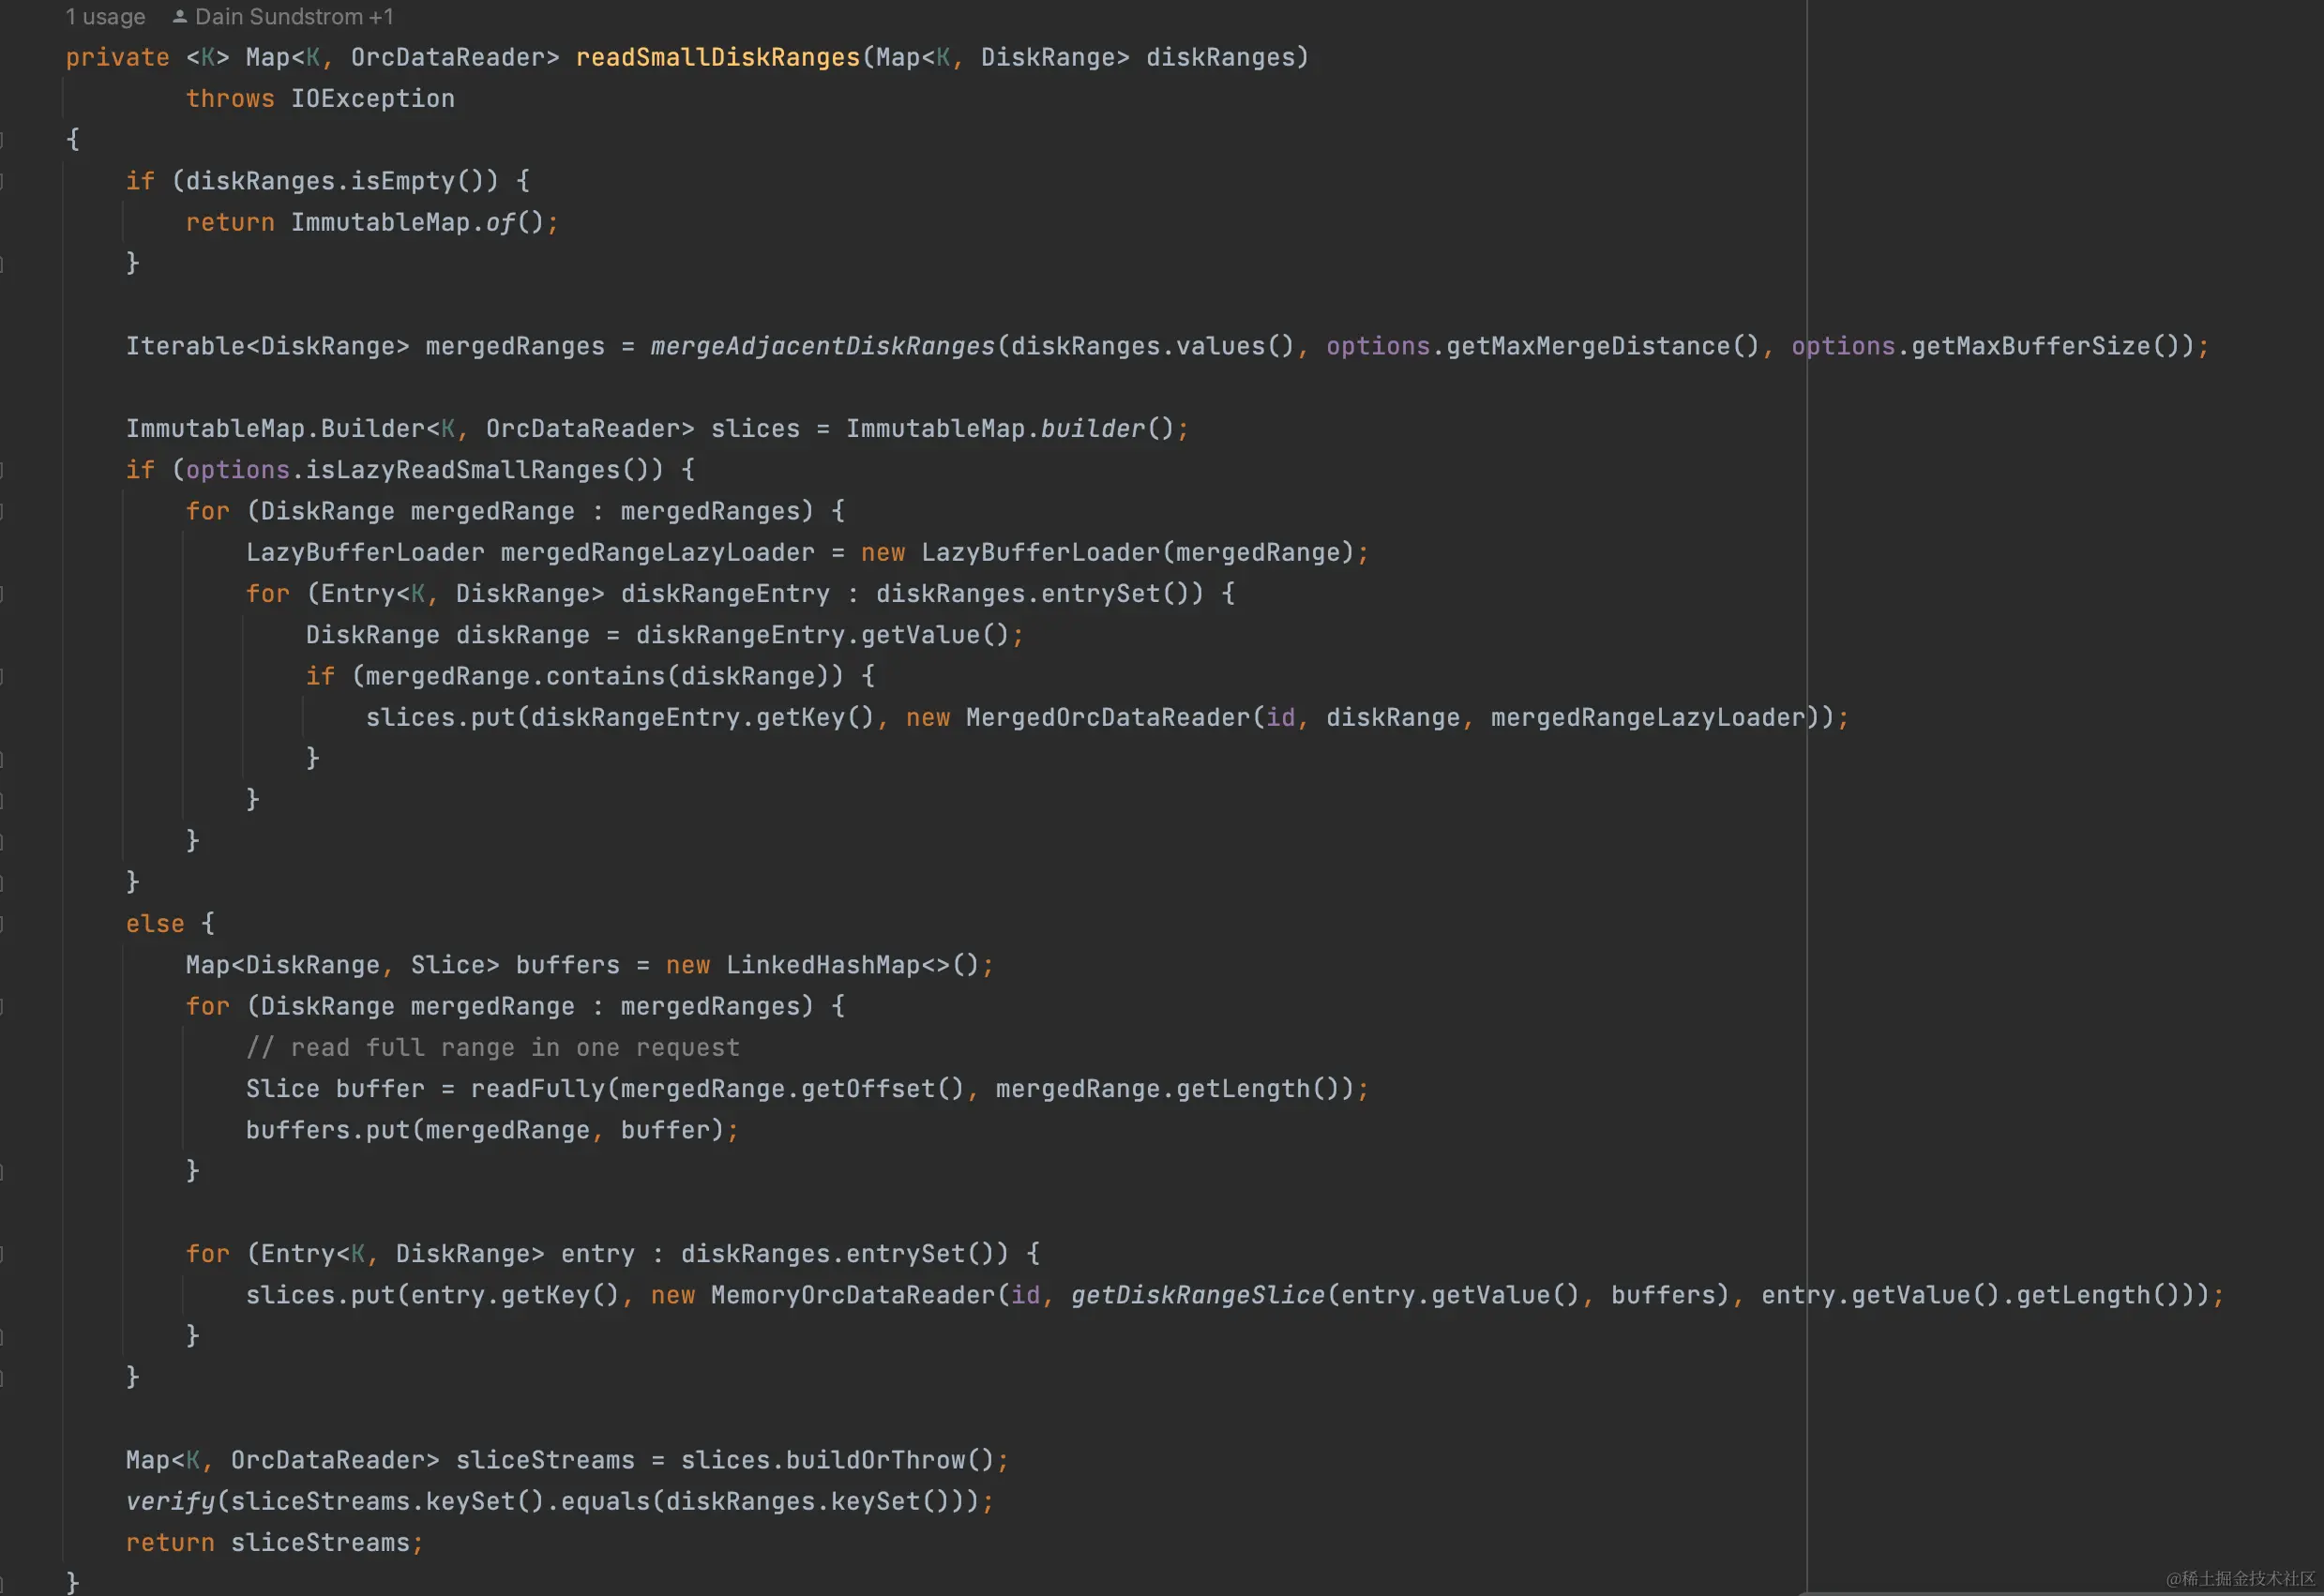Click the IOException in throws clause

point(372,98)
